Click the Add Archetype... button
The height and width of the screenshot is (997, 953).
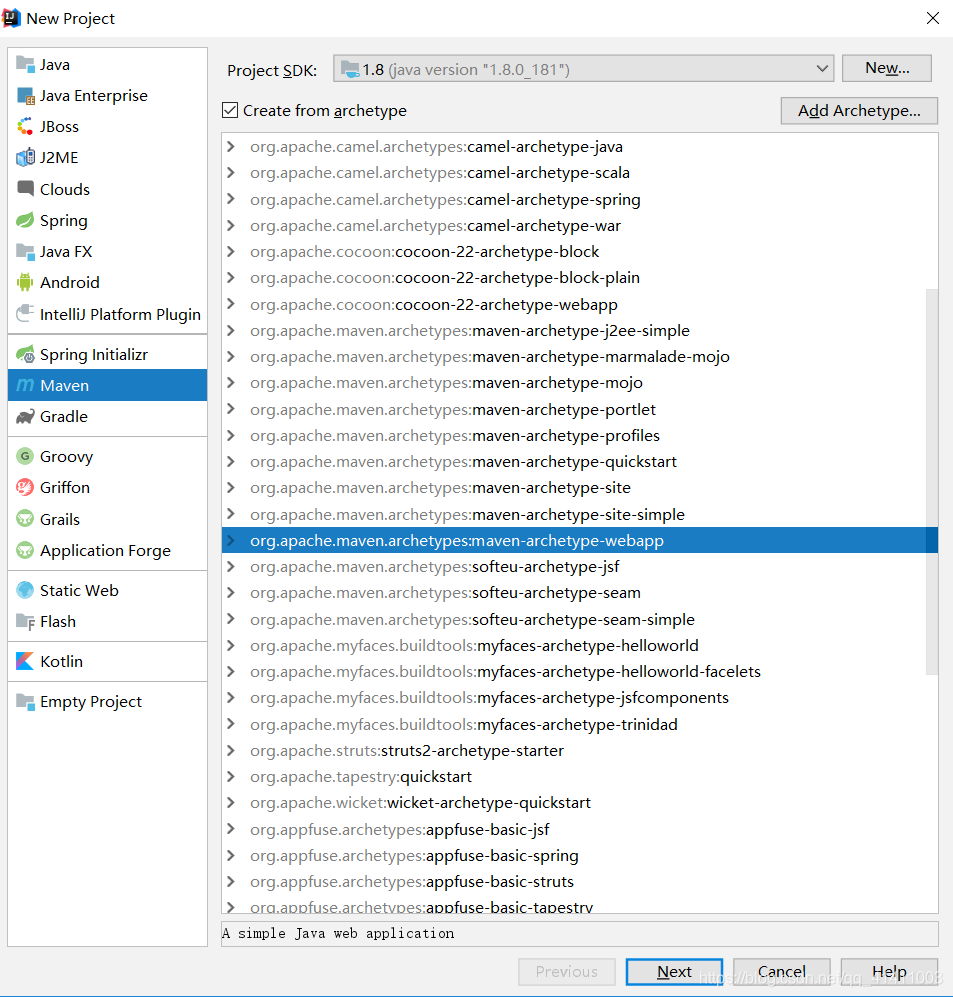tap(859, 111)
